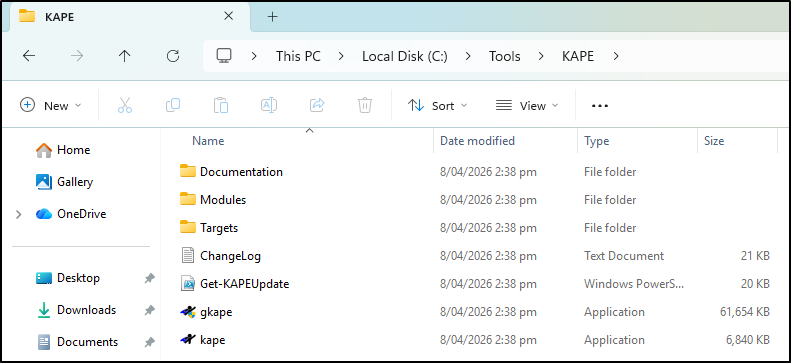Select the Modules folder icon
791x363 pixels.
(188, 199)
